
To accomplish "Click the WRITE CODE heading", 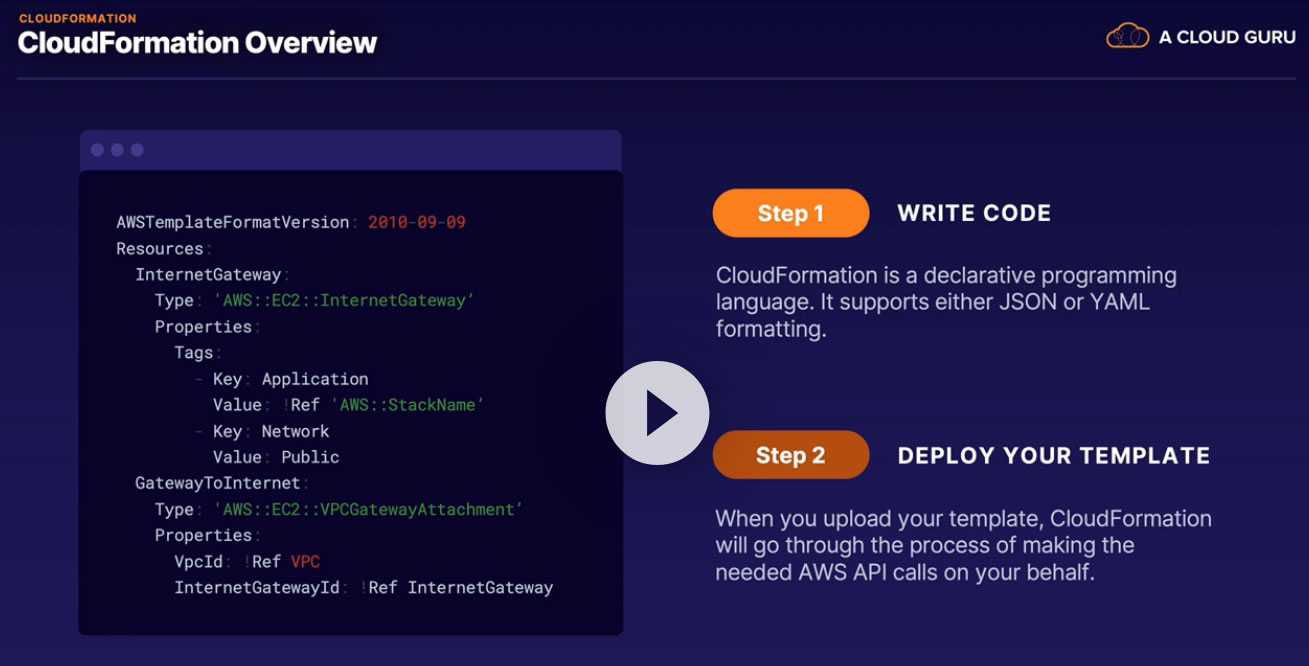I will click(x=974, y=213).
